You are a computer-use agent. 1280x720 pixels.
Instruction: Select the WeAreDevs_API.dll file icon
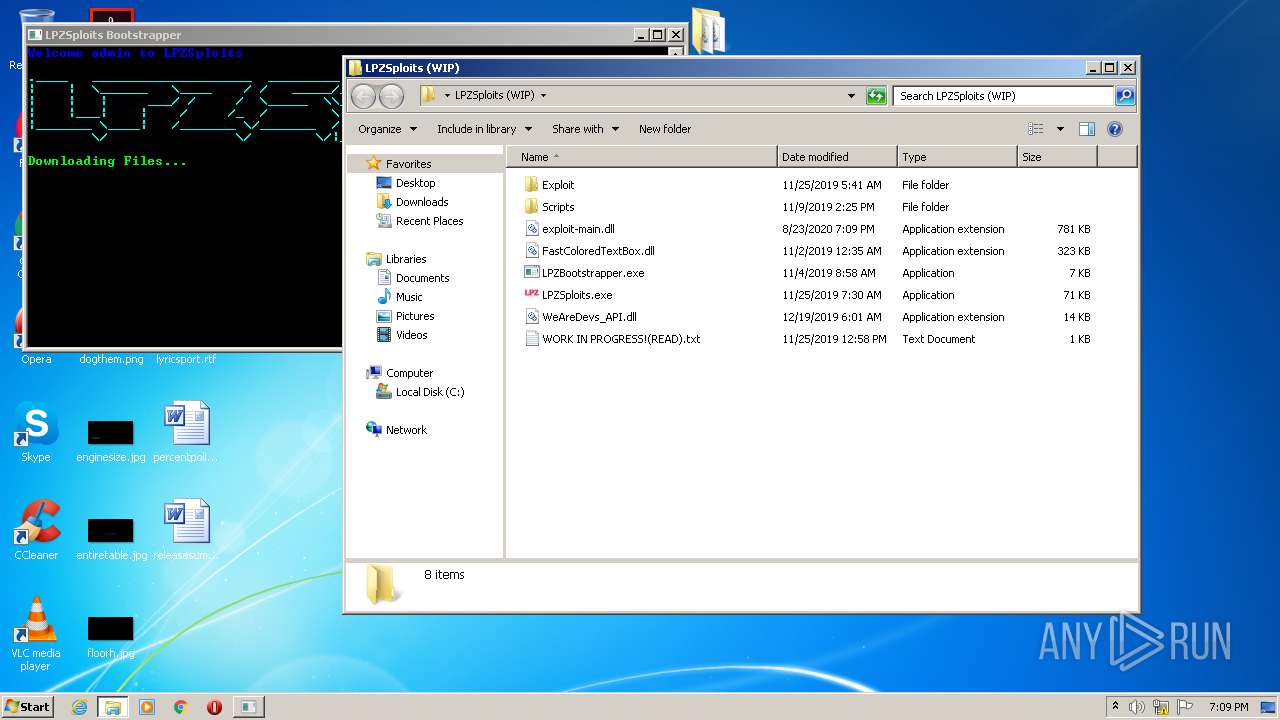(531, 317)
